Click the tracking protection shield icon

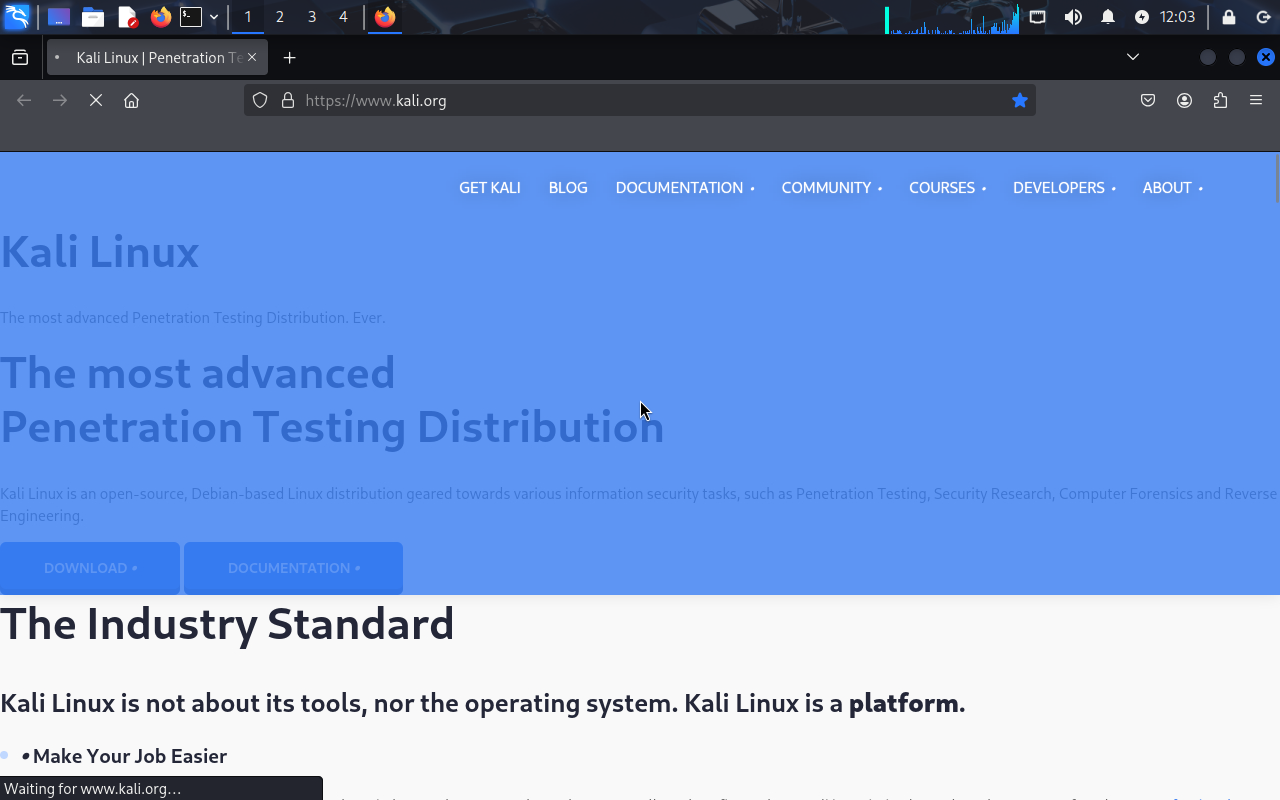coord(260,100)
